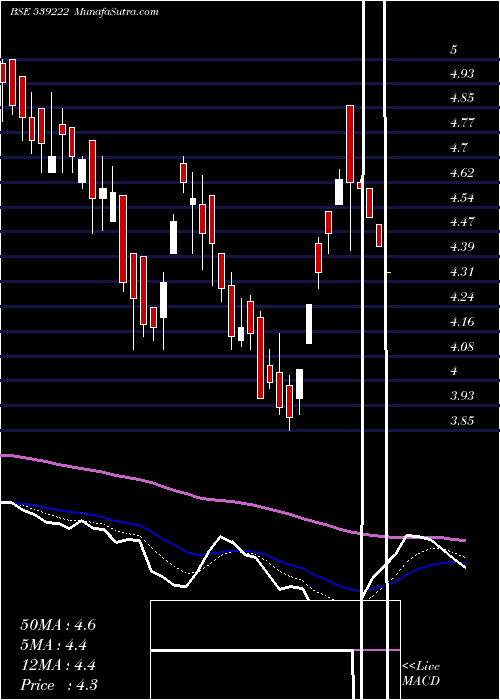Click the 50MA : 4.6 value

coord(58,625)
